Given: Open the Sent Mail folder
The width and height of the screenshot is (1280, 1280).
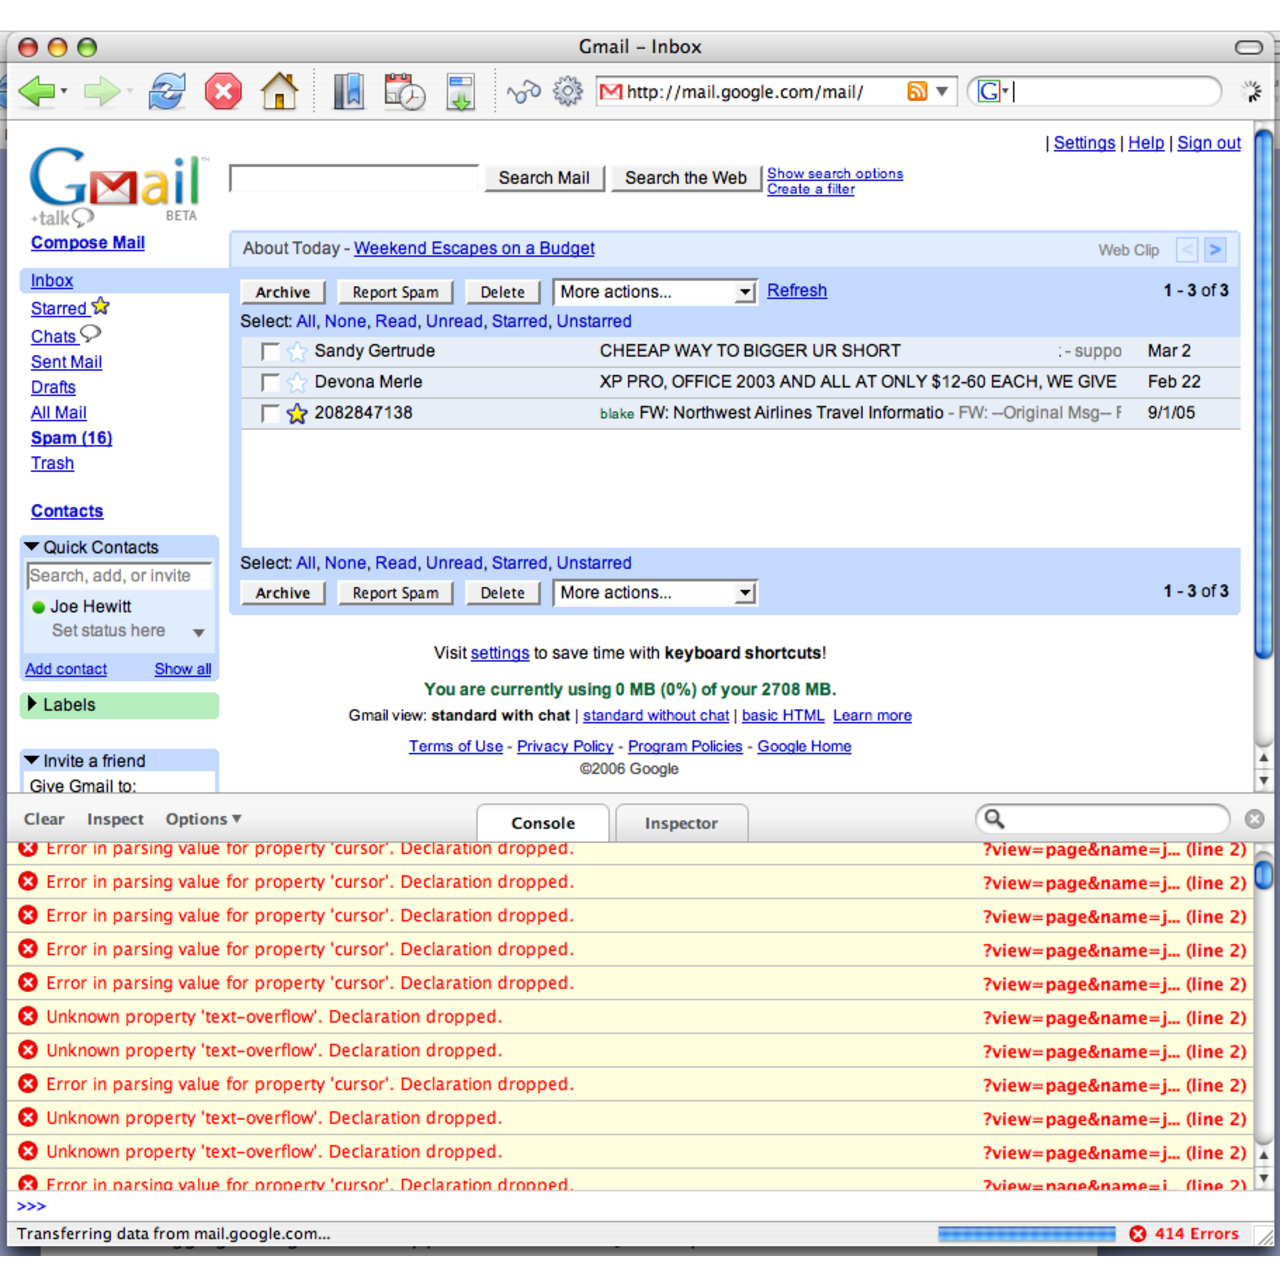Looking at the screenshot, I should (x=66, y=363).
